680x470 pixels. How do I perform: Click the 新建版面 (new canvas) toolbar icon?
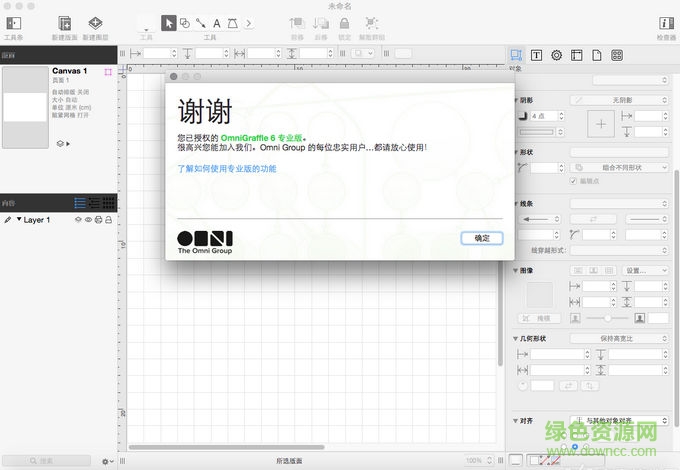[x=65, y=23]
